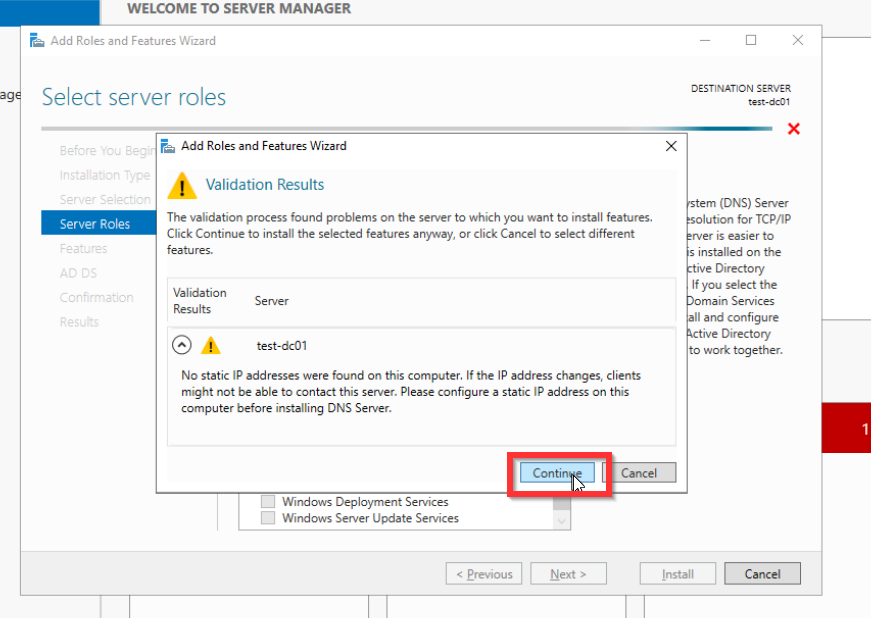Image resolution: width=871 pixels, height=618 pixels.
Task: Select the Server Selection wizard step
Action: (105, 199)
